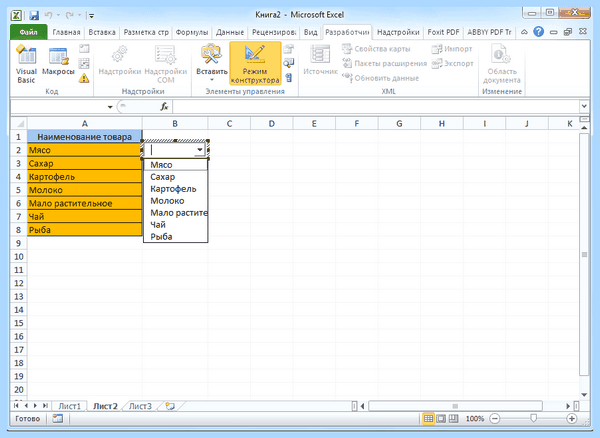The width and height of the screenshot is (600, 438).
Task: Click the Insert Worksheet tab icon
Action: click(170, 406)
